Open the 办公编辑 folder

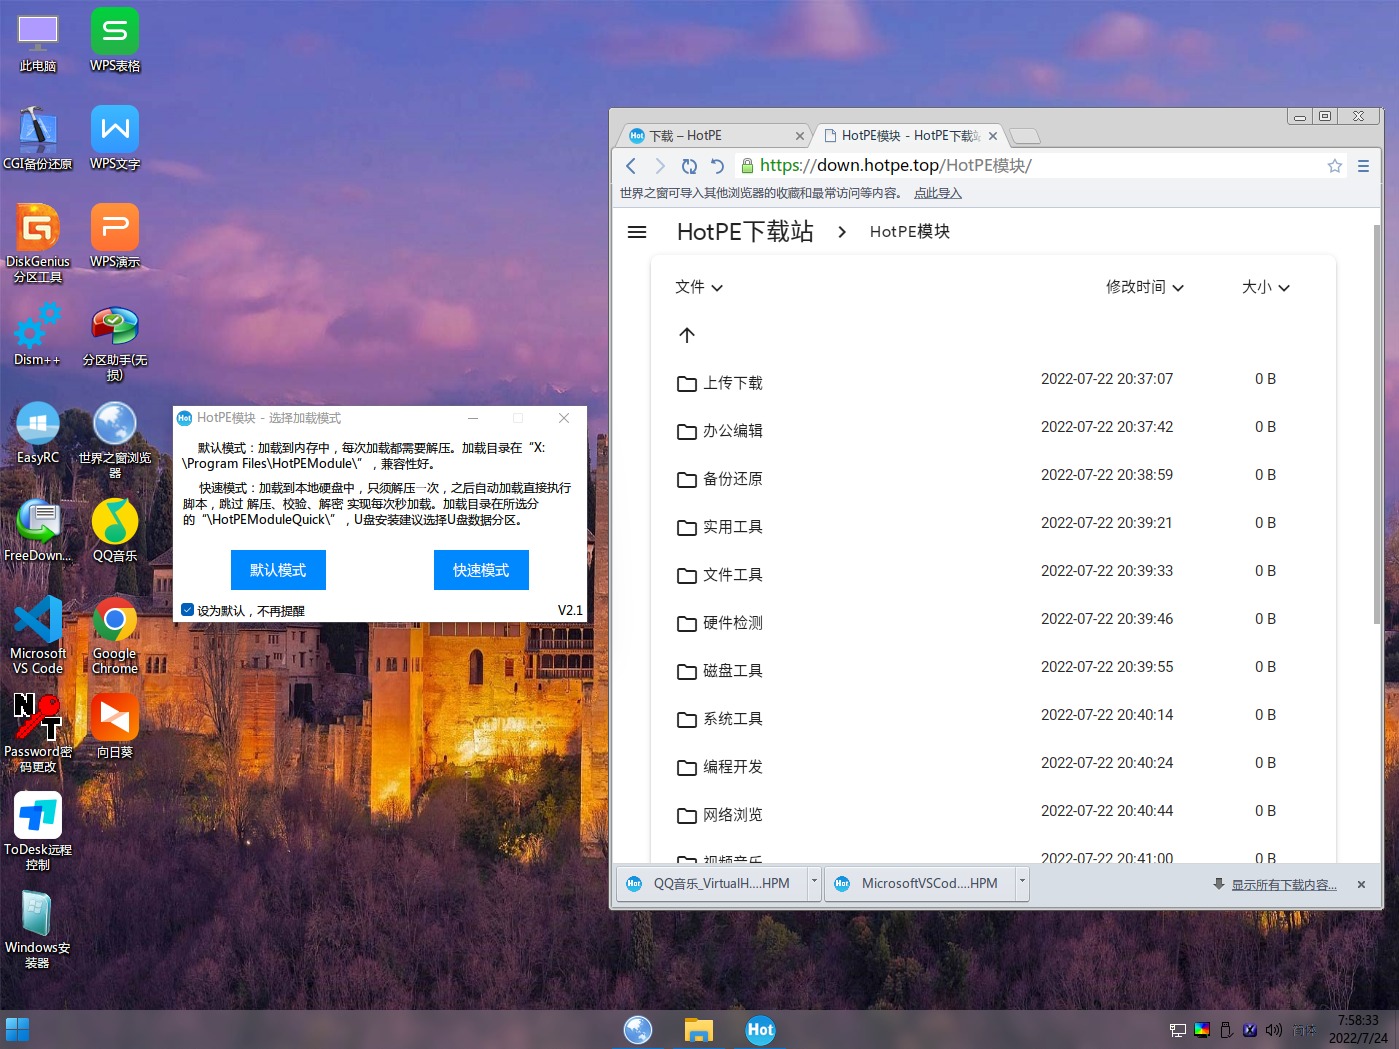tap(733, 431)
